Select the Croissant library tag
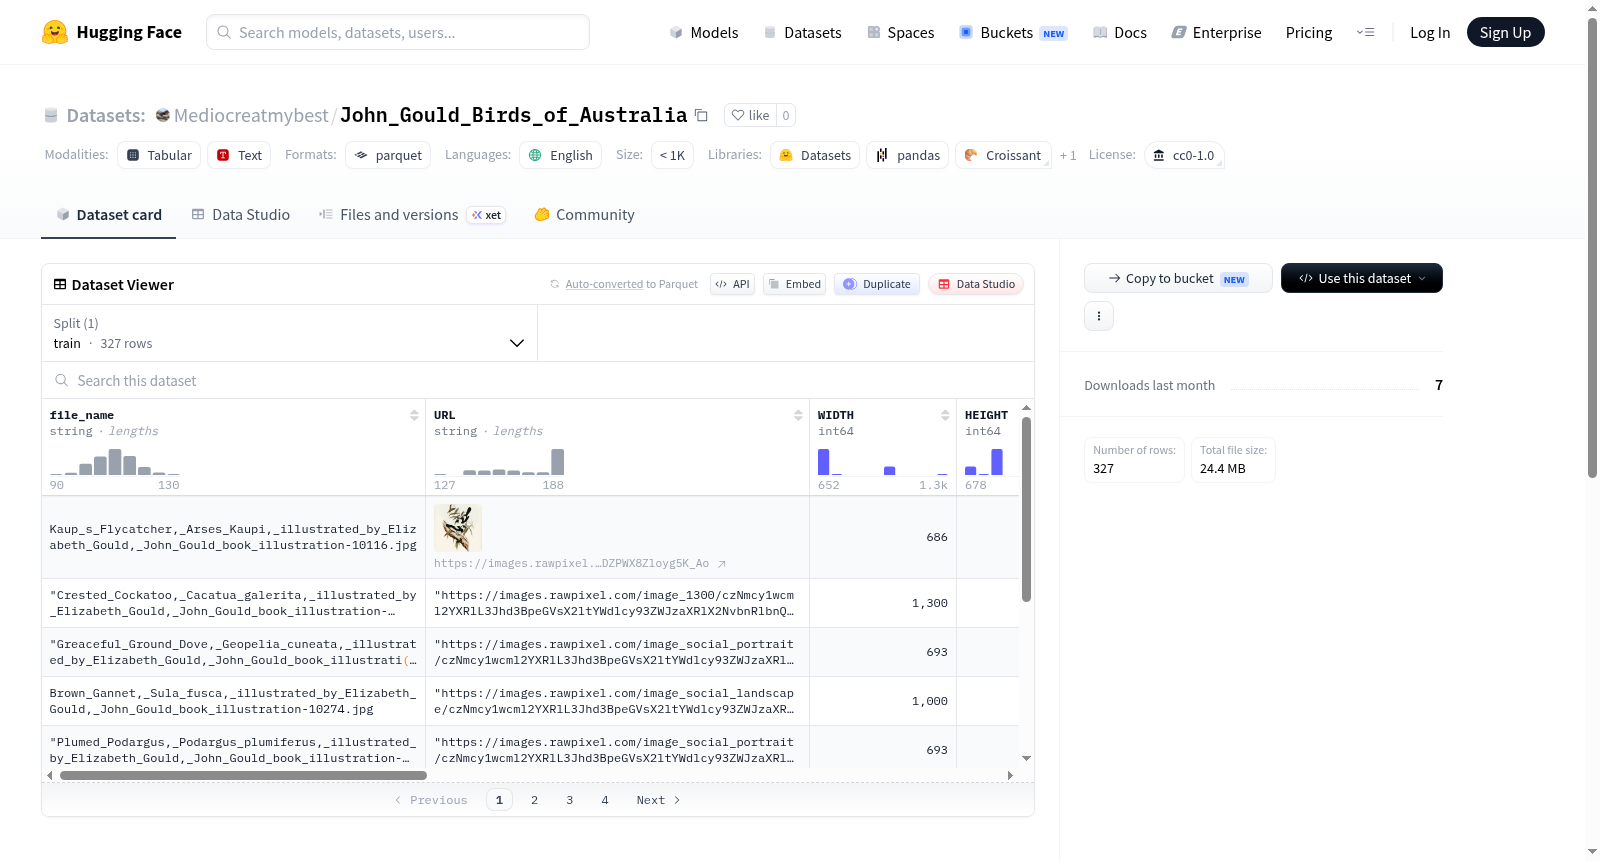This screenshot has height=861, width=1600. (1003, 155)
